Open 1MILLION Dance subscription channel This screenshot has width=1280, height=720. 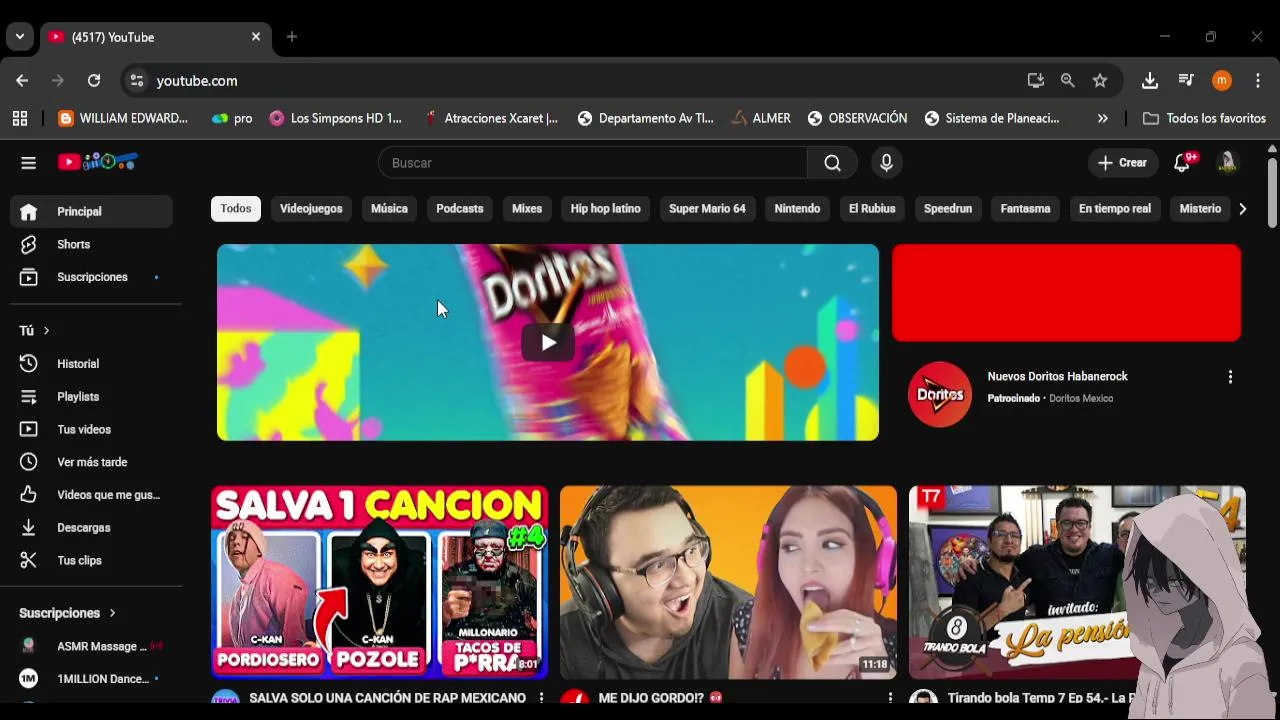[x=91, y=679]
